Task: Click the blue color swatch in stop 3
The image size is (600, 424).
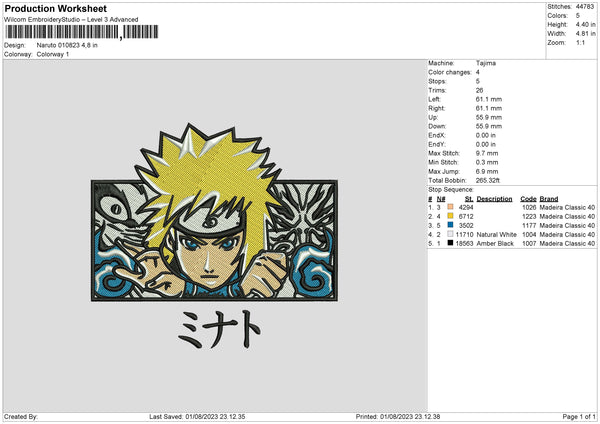Action: pyautogui.click(x=450, y=225)
